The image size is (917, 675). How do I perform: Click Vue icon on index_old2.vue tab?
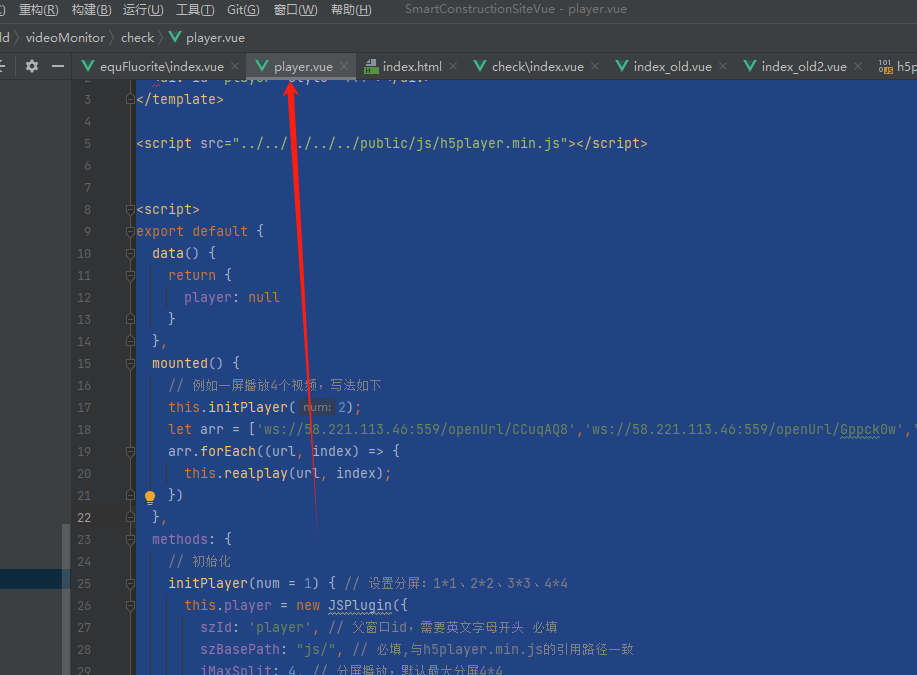749,66
